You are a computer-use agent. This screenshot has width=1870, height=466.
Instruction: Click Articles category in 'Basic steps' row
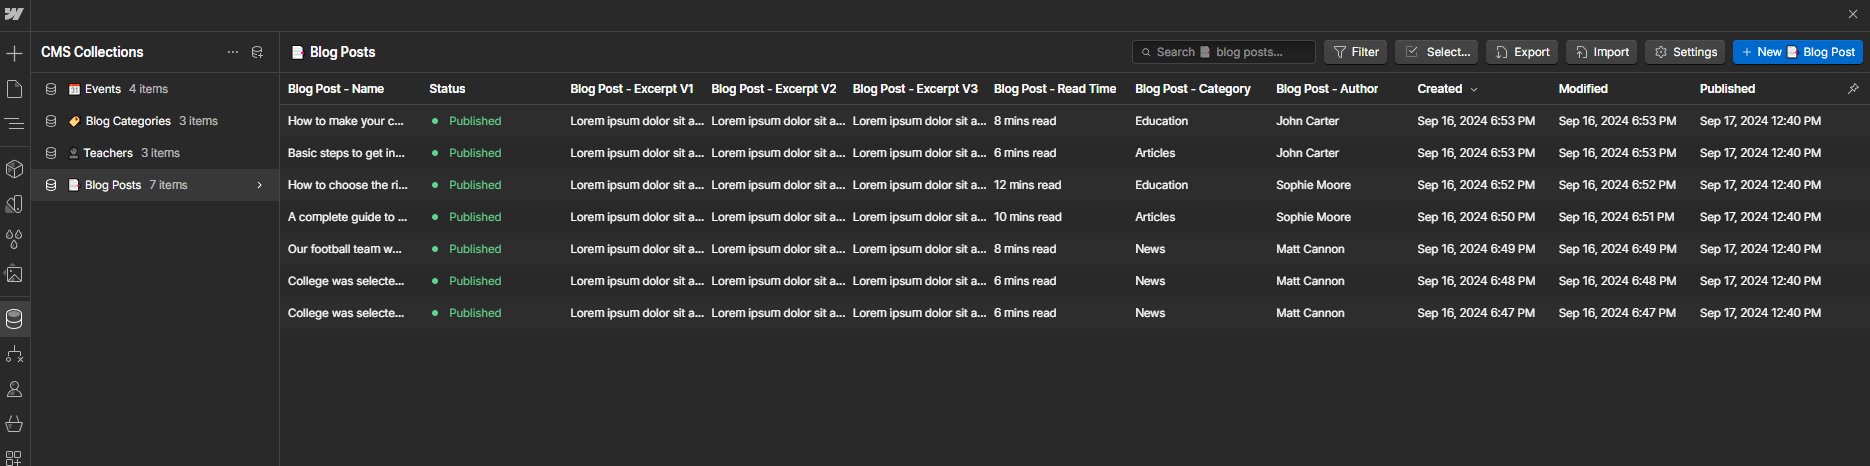click(x=1155, y=153)
